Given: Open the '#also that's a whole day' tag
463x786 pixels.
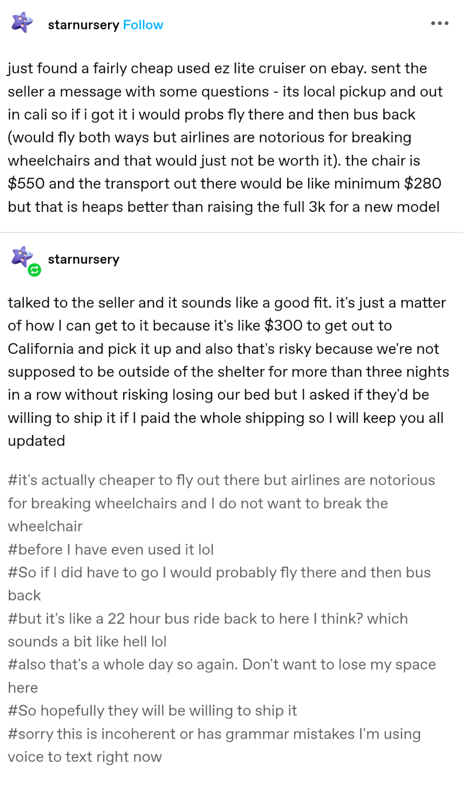Looking at the screenshot, I should coord(222,676).
